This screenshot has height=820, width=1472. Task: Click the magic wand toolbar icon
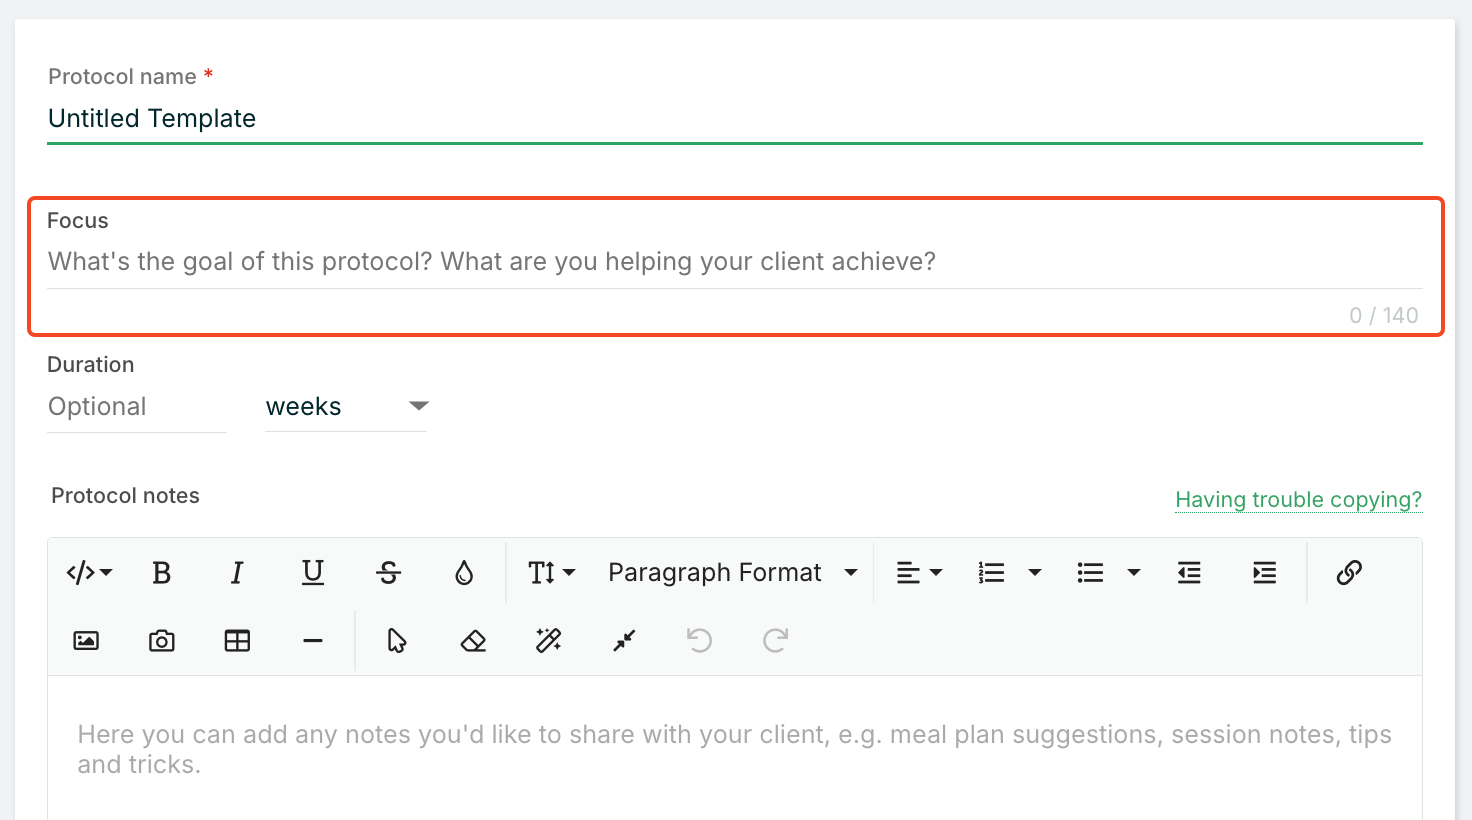click(549, 641)
